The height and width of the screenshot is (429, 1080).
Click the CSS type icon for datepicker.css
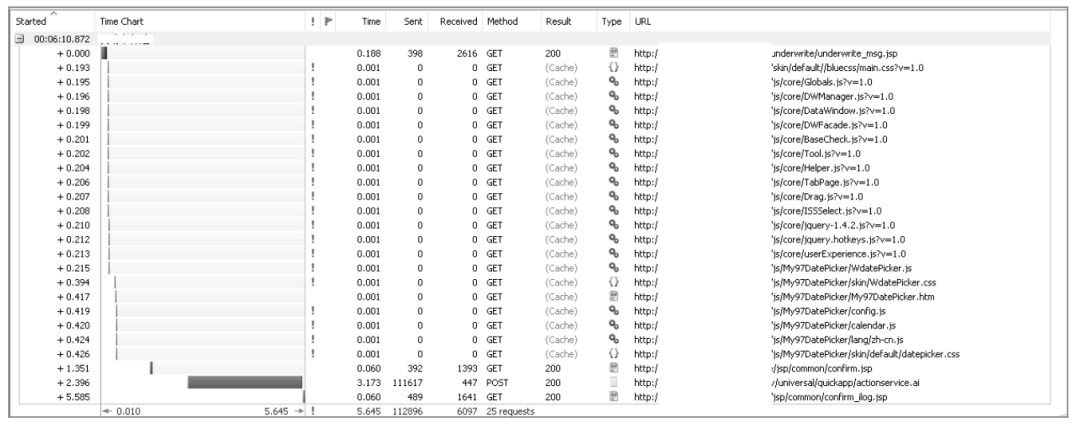click(614, 354)
